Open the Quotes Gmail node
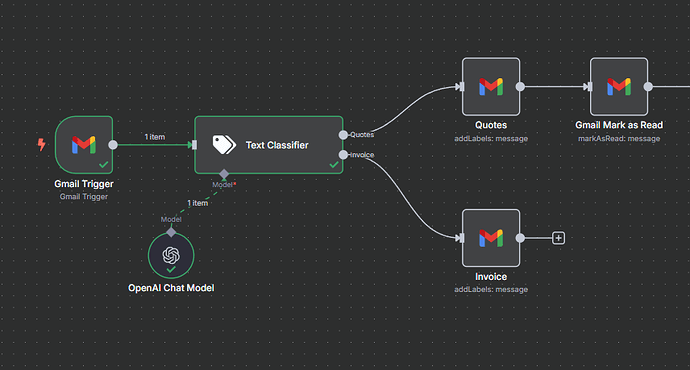This screenshot has height=370, width=690. (x=491, y=87)
